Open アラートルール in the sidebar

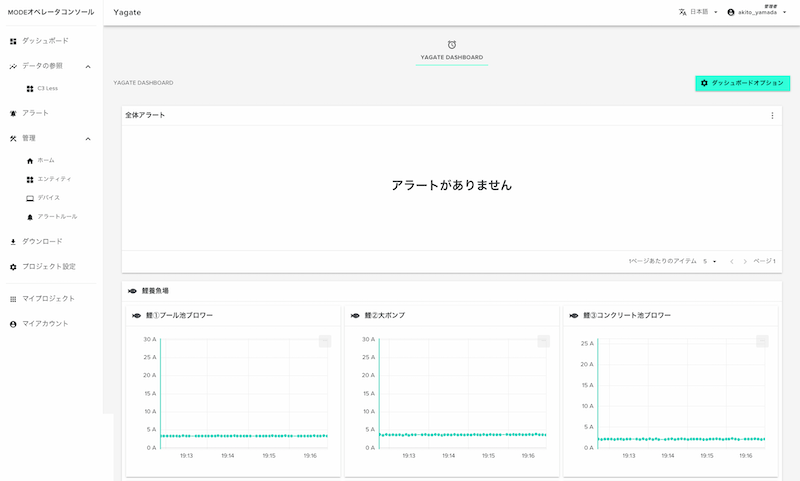(57, 217)
